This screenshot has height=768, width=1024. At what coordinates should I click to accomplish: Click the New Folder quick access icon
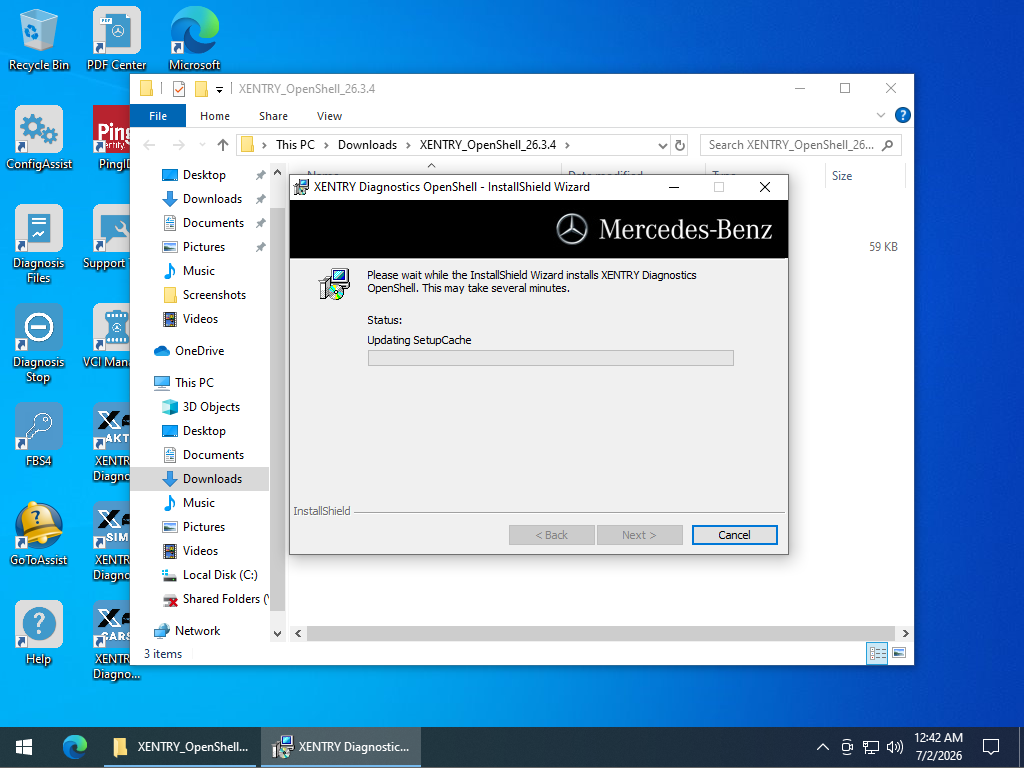tap(201, 89)
